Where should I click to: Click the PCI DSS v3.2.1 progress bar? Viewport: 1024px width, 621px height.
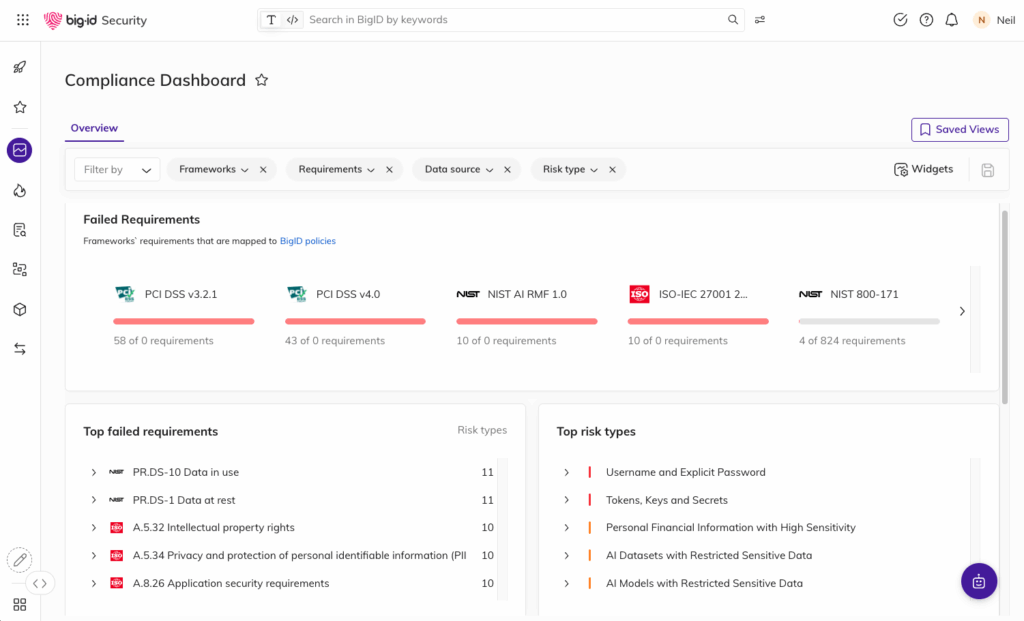click(184, 321)
